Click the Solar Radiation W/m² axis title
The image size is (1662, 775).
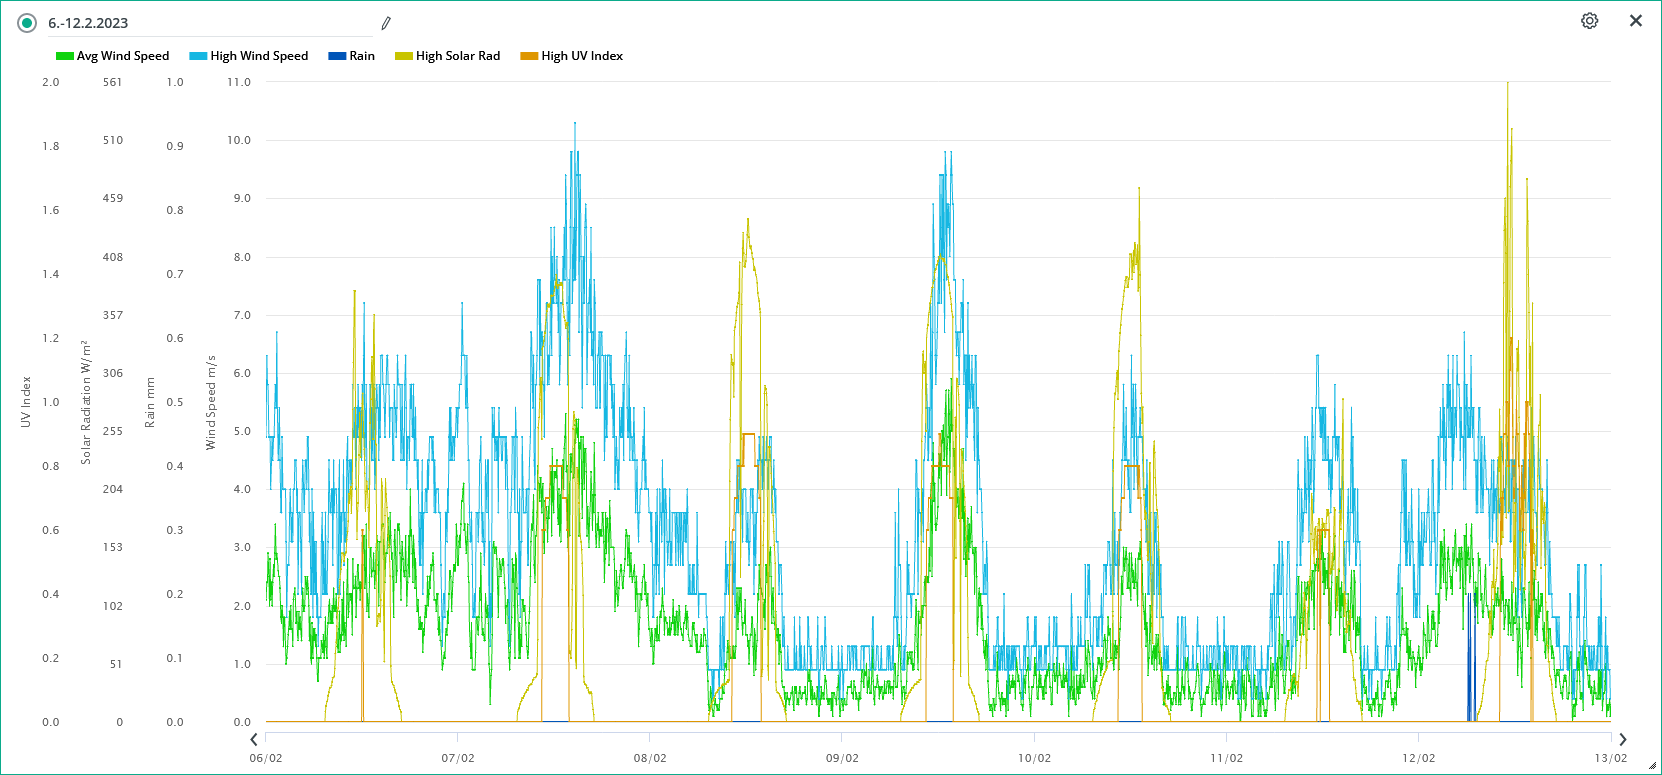tap(86, 402)
